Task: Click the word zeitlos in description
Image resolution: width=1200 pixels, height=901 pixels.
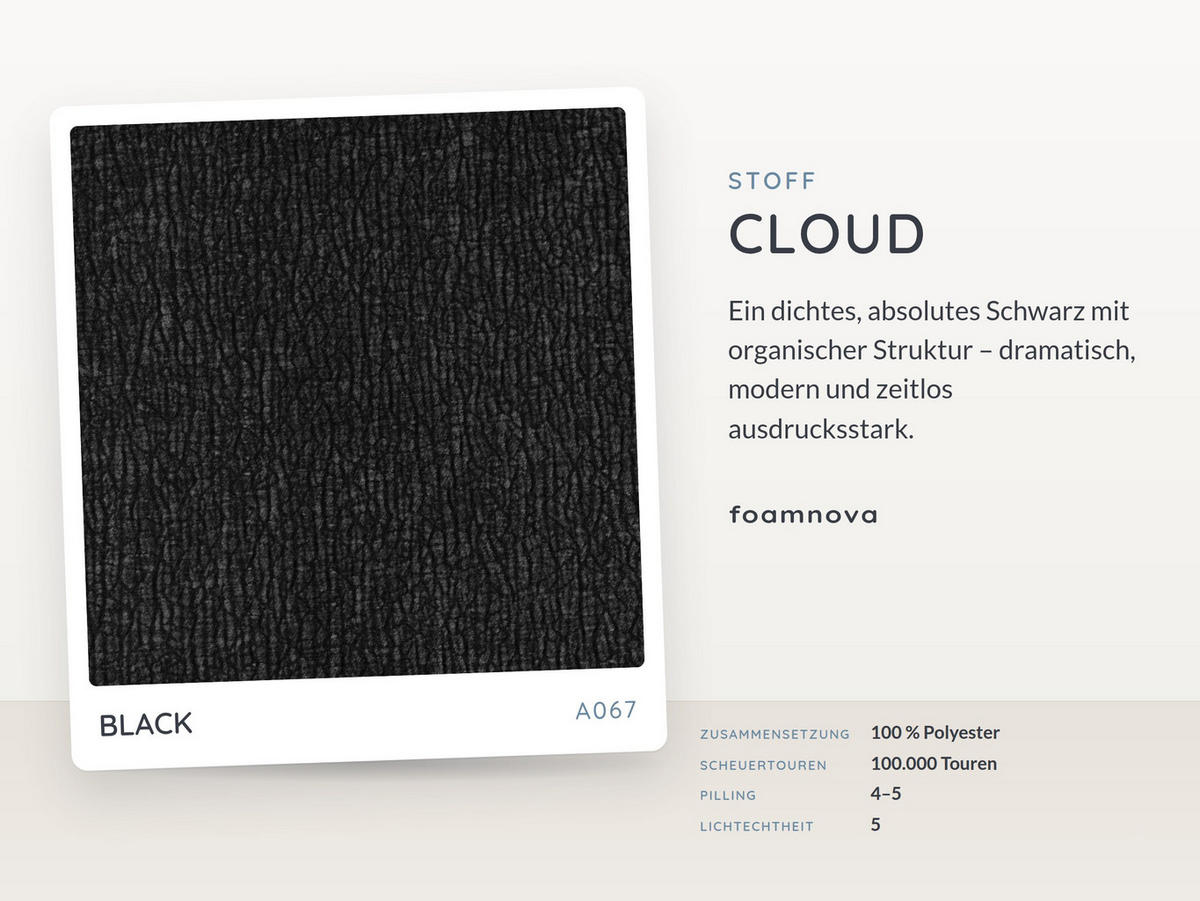Action: point(918,389)
